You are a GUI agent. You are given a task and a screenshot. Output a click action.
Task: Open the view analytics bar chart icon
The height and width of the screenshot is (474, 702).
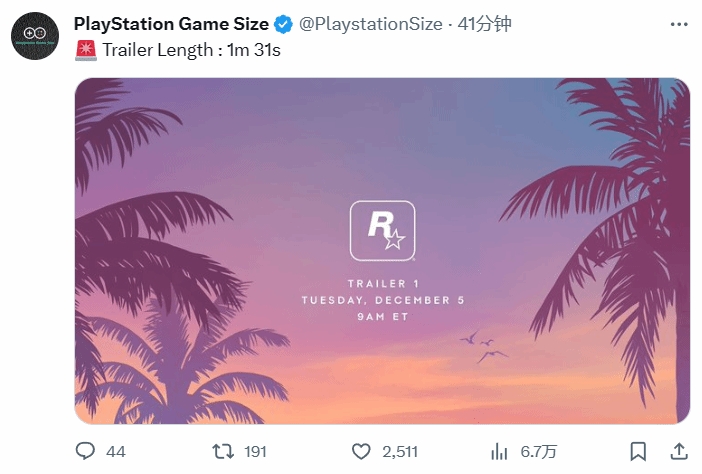(500, 451)
